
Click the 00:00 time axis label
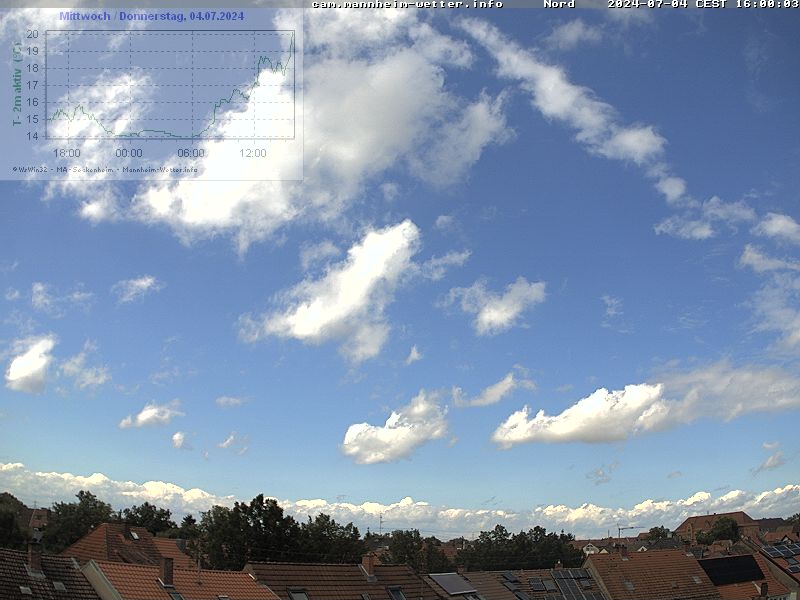[x=129, y=153]
